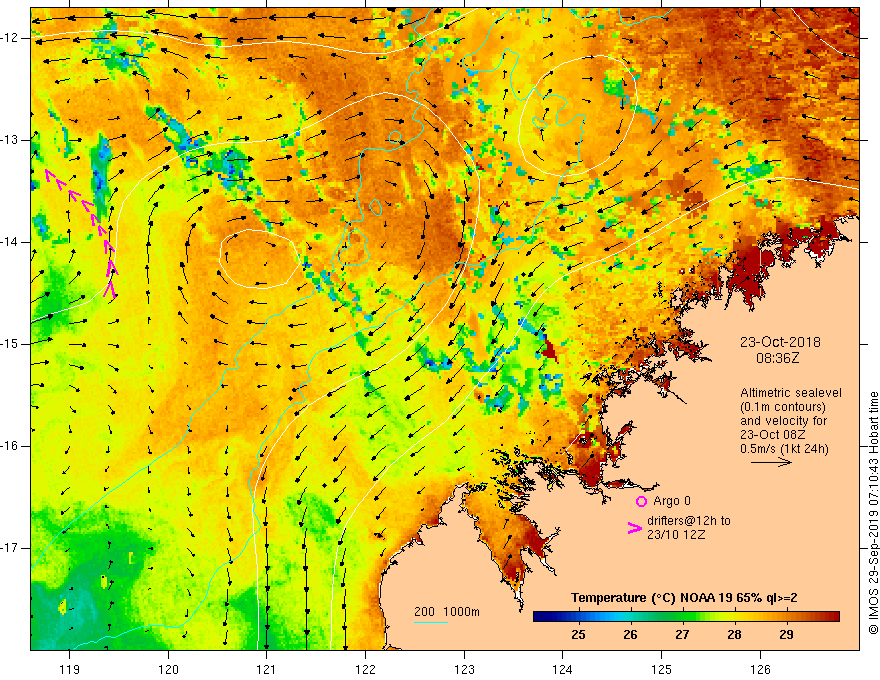880x680 pixels.
Task: Click the 'drifters@12h to' legend text
Action: [689, 521]
